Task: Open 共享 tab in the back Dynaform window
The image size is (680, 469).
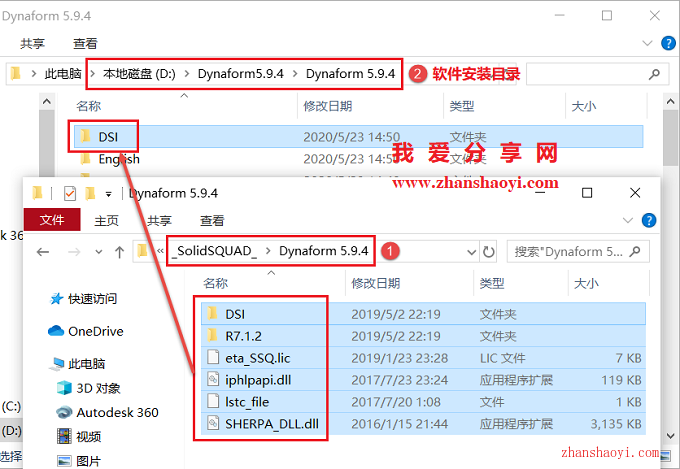Action: [33, 43]
